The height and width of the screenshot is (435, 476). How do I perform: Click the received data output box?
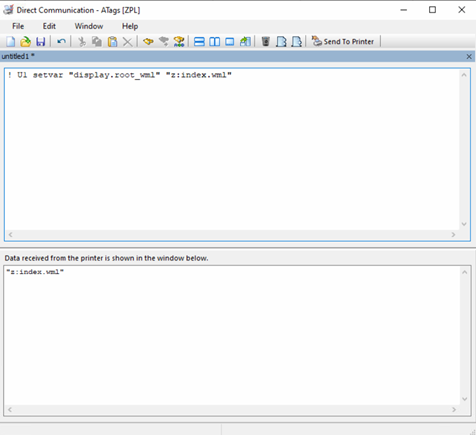pyautogui.click(x=232, y=335)
